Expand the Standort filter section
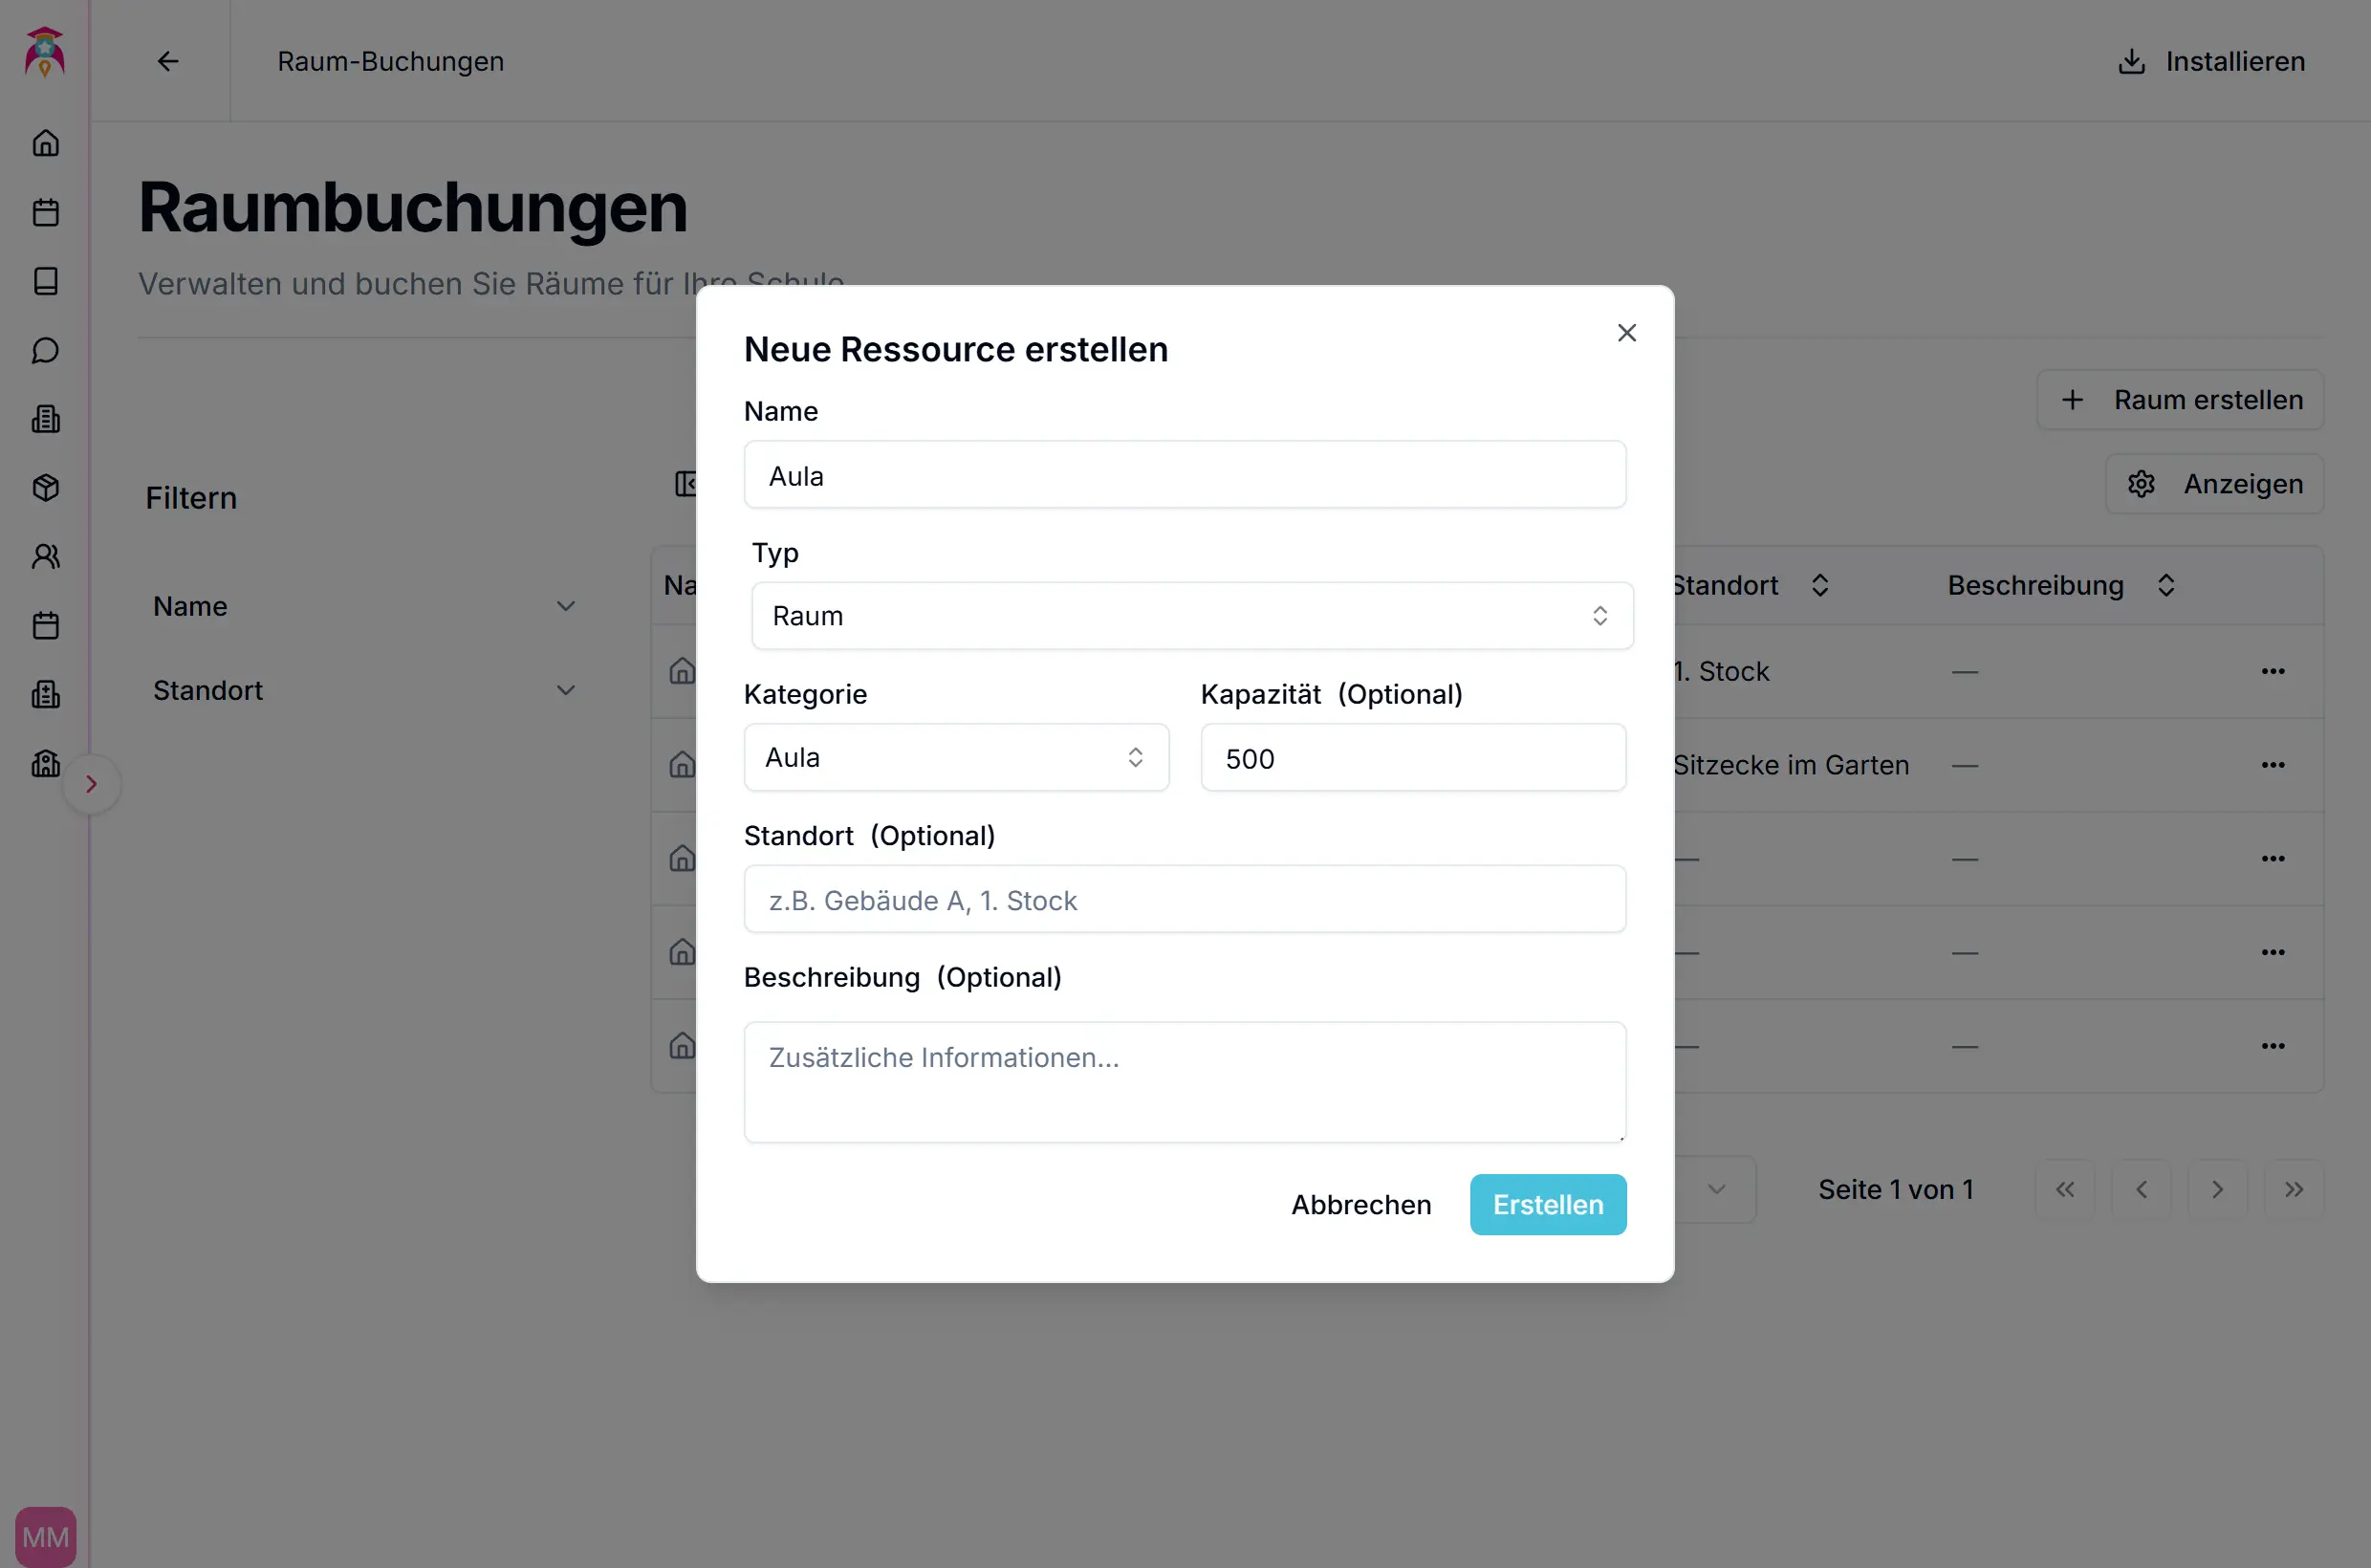Image resolution: width=2371 pixels, height=1568 pixels. tap(364, 691)
